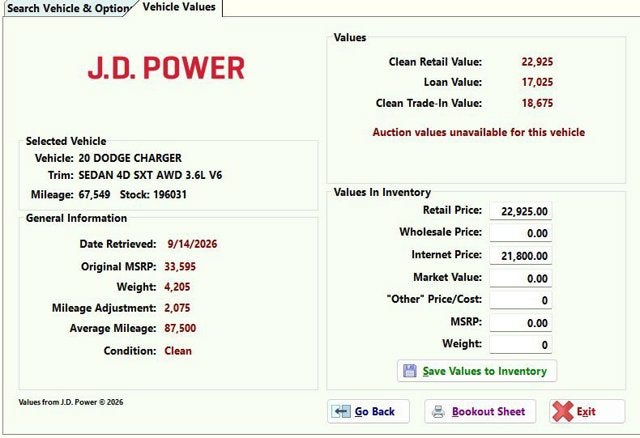Edit the Retail Price field
This screenshot has width=640, height=438.
tap(521, 211)
